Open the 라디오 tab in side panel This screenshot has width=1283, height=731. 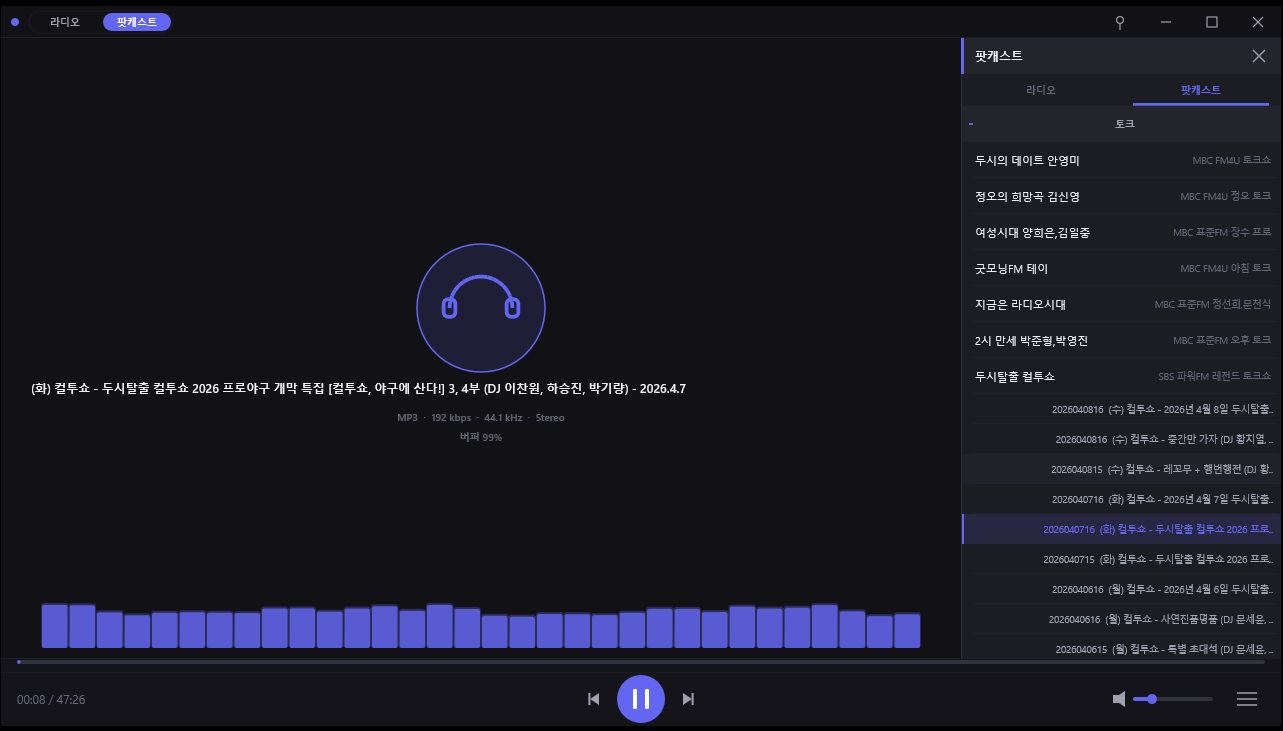(x=1040, y=90)
